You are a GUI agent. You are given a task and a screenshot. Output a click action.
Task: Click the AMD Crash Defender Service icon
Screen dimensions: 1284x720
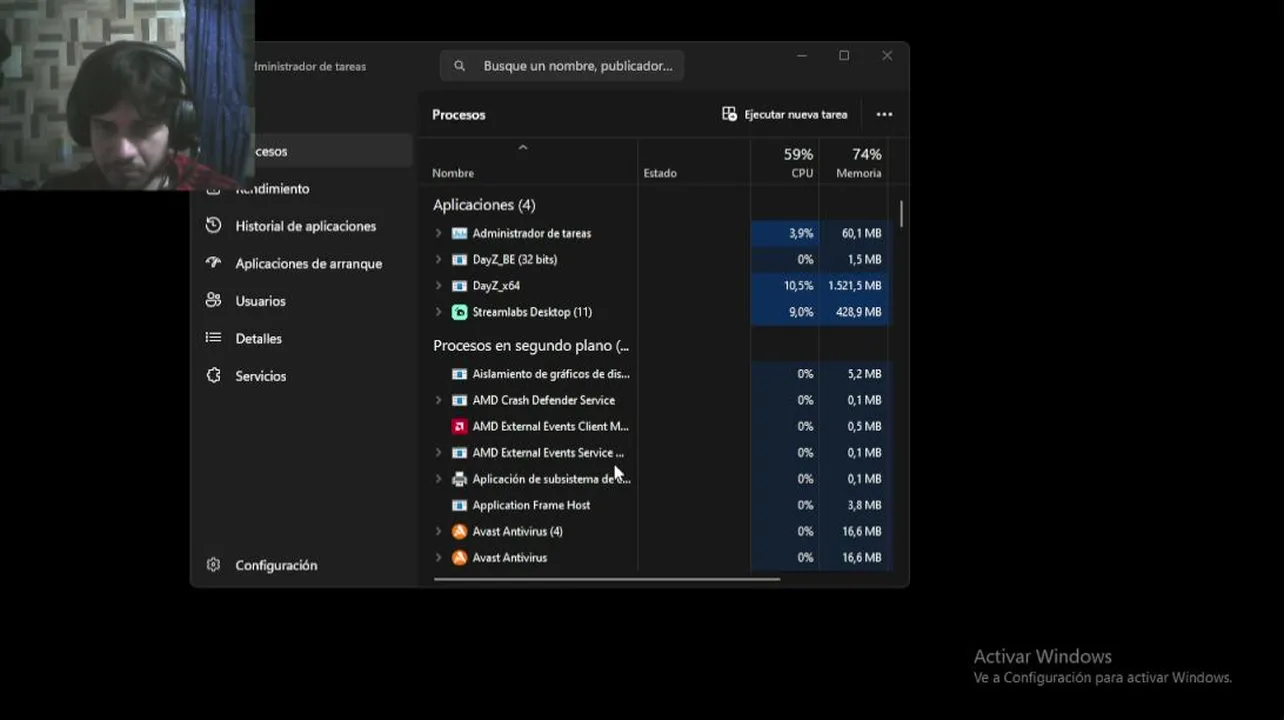459,400
